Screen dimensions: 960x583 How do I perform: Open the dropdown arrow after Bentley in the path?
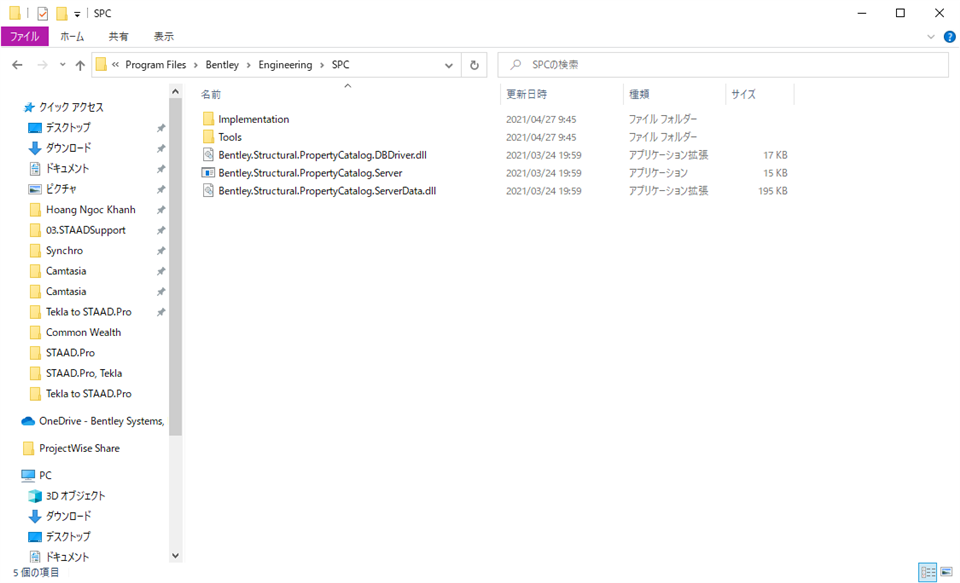pyautogui.click(x=249, y=65)
